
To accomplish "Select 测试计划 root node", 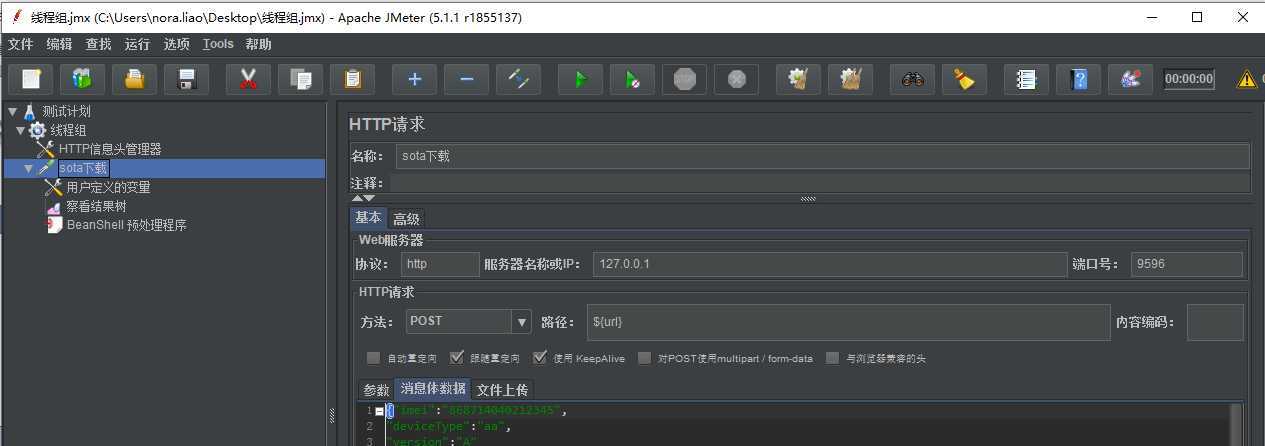I will pyautogui.click(x=66, y=111).
